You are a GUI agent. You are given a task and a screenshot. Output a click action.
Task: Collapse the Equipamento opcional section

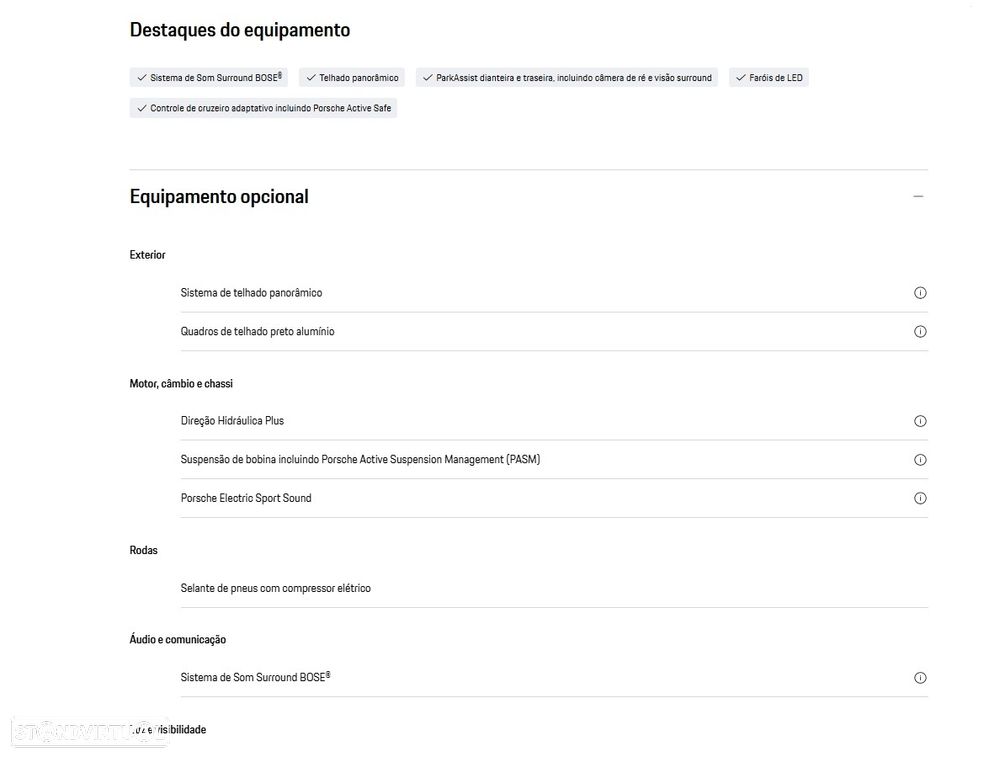click(x=918, y=197)
